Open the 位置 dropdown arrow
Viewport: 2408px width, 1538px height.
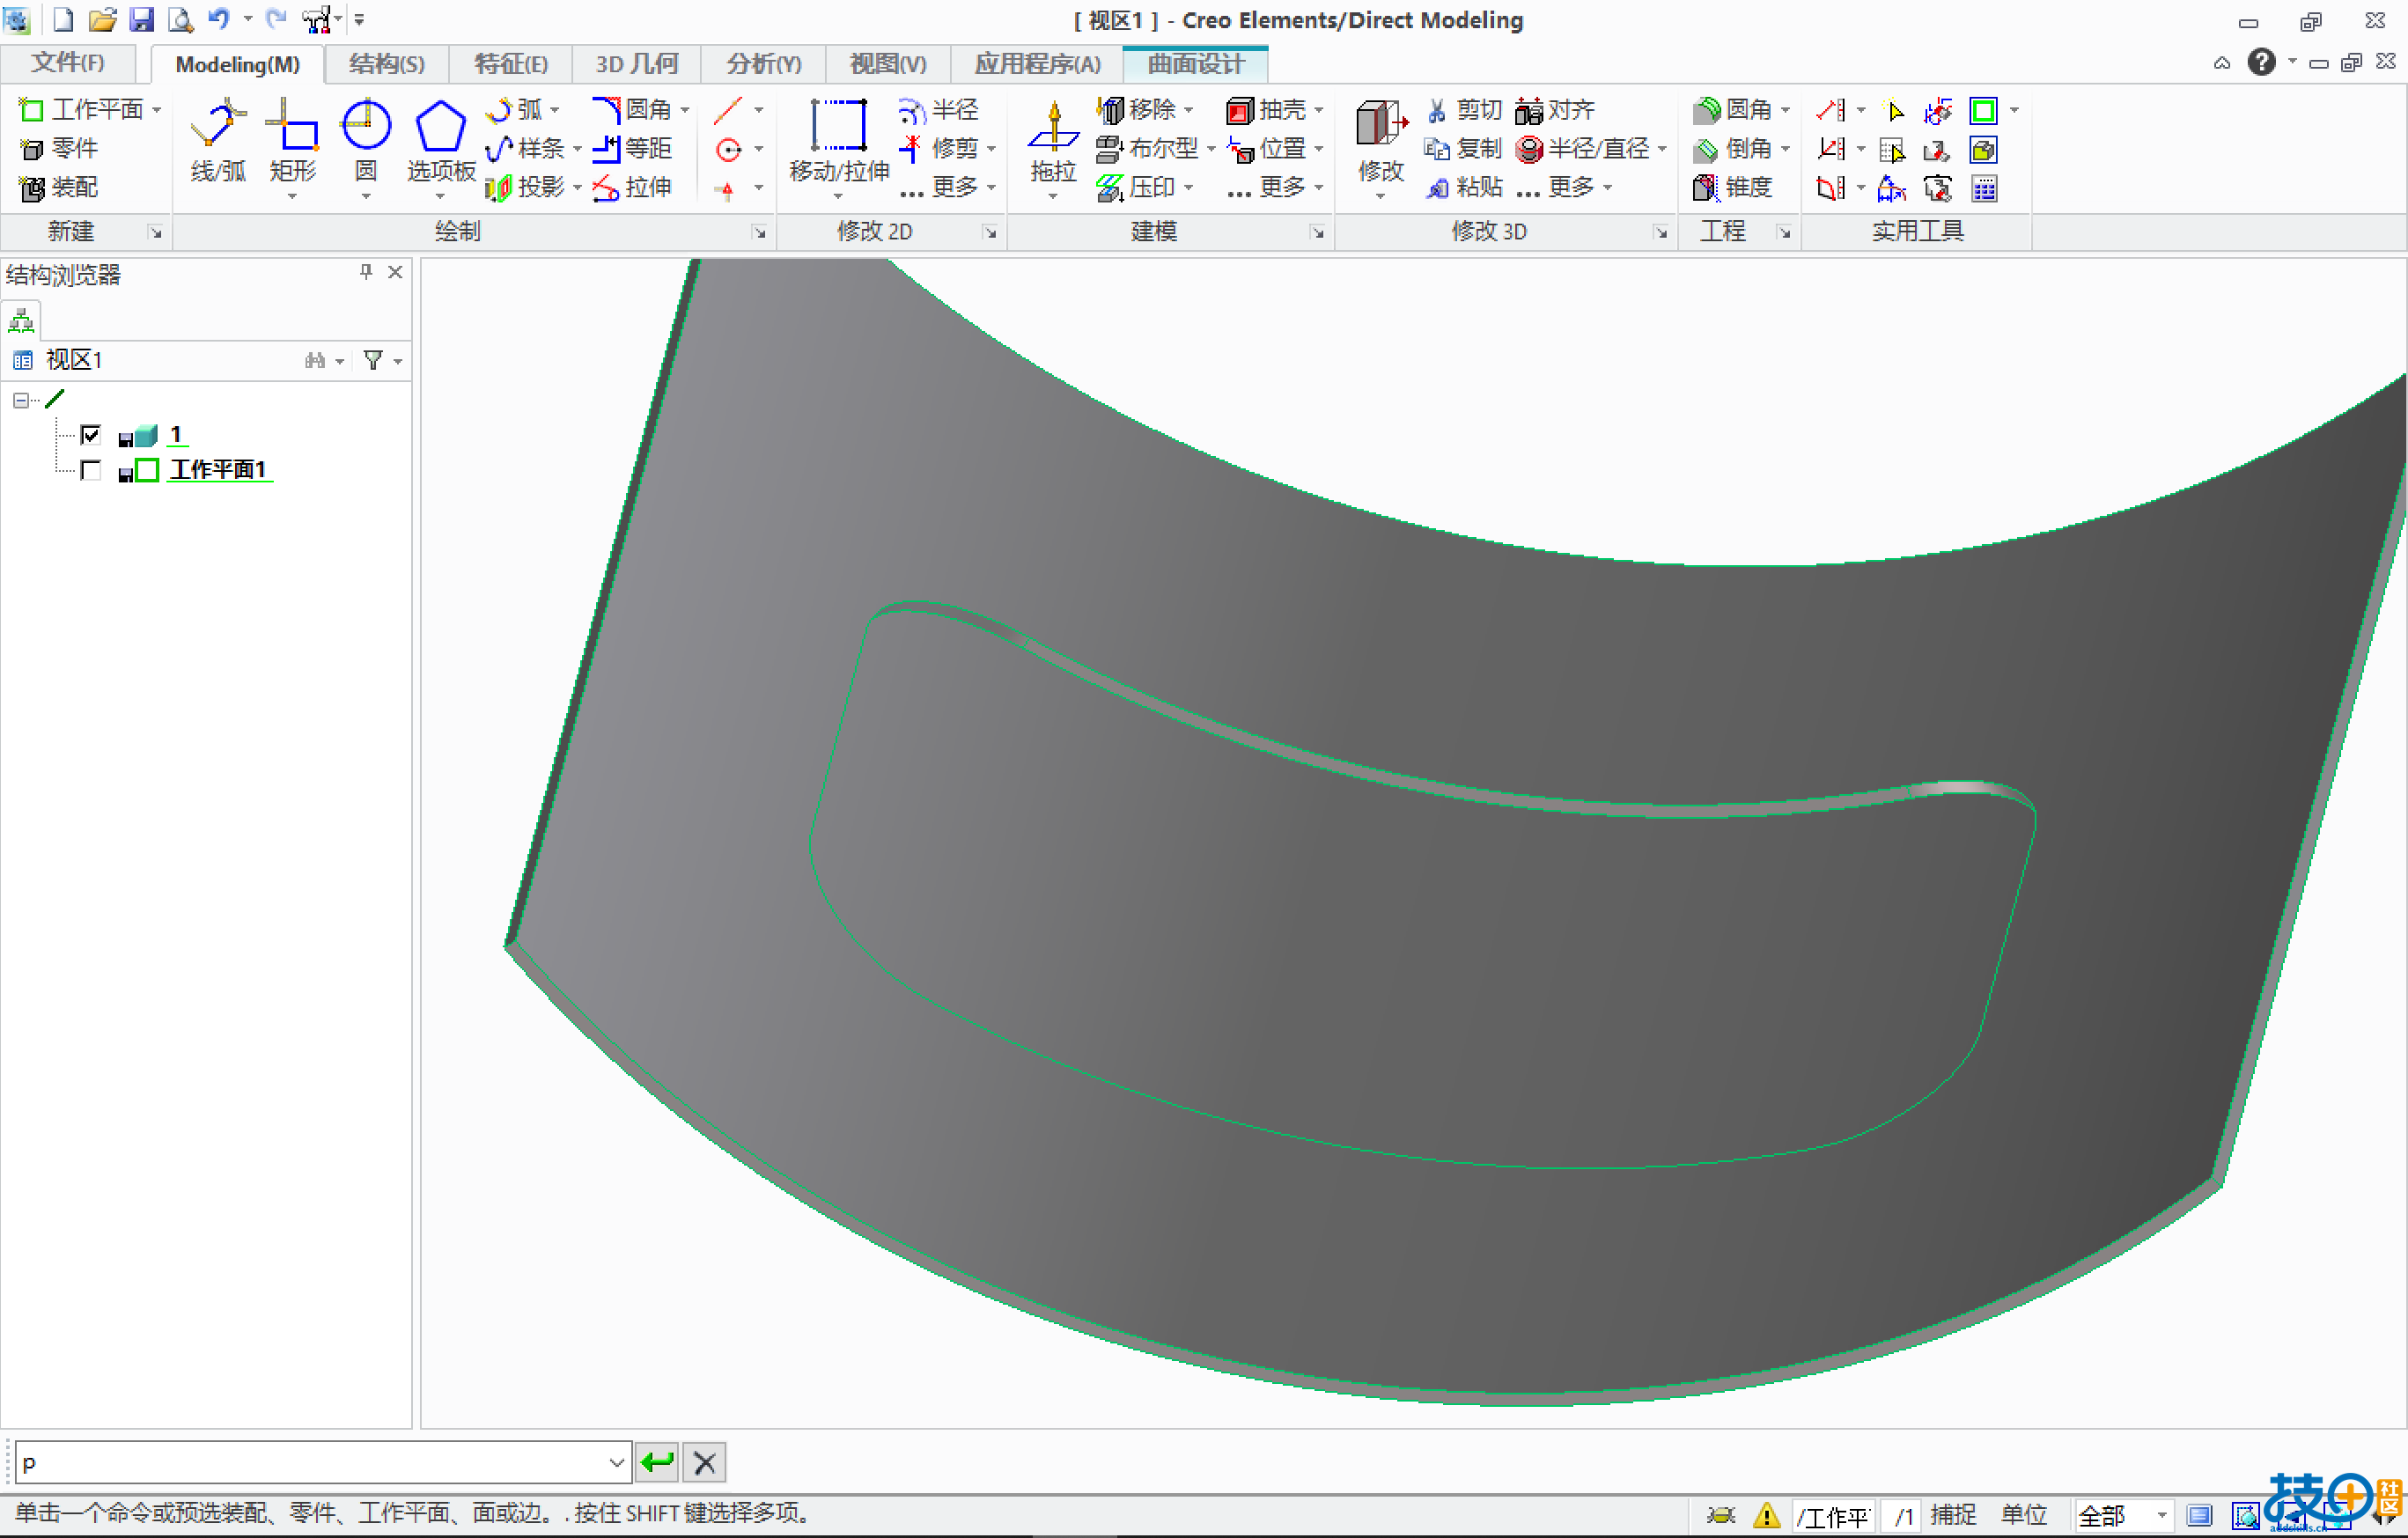coord(1319,149)
